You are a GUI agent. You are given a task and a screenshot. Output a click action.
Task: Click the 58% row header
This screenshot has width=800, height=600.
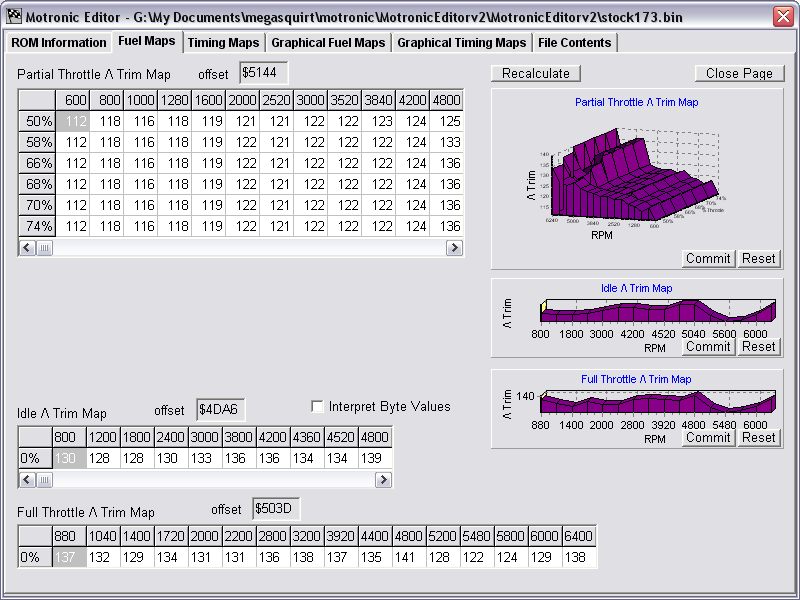pos(37,142)
